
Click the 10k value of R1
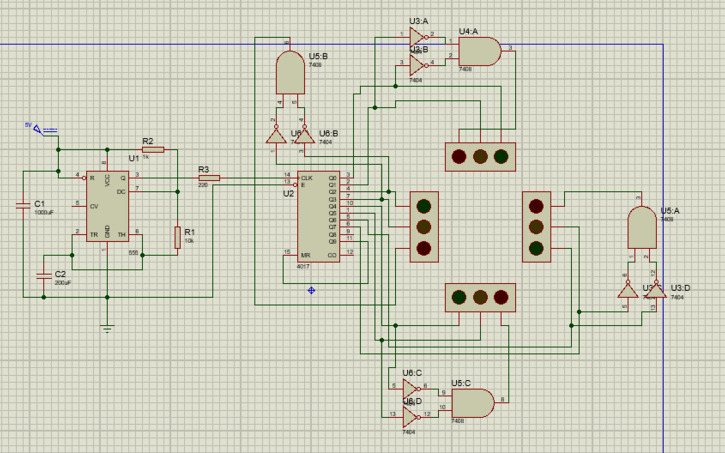tap(189, 241)
